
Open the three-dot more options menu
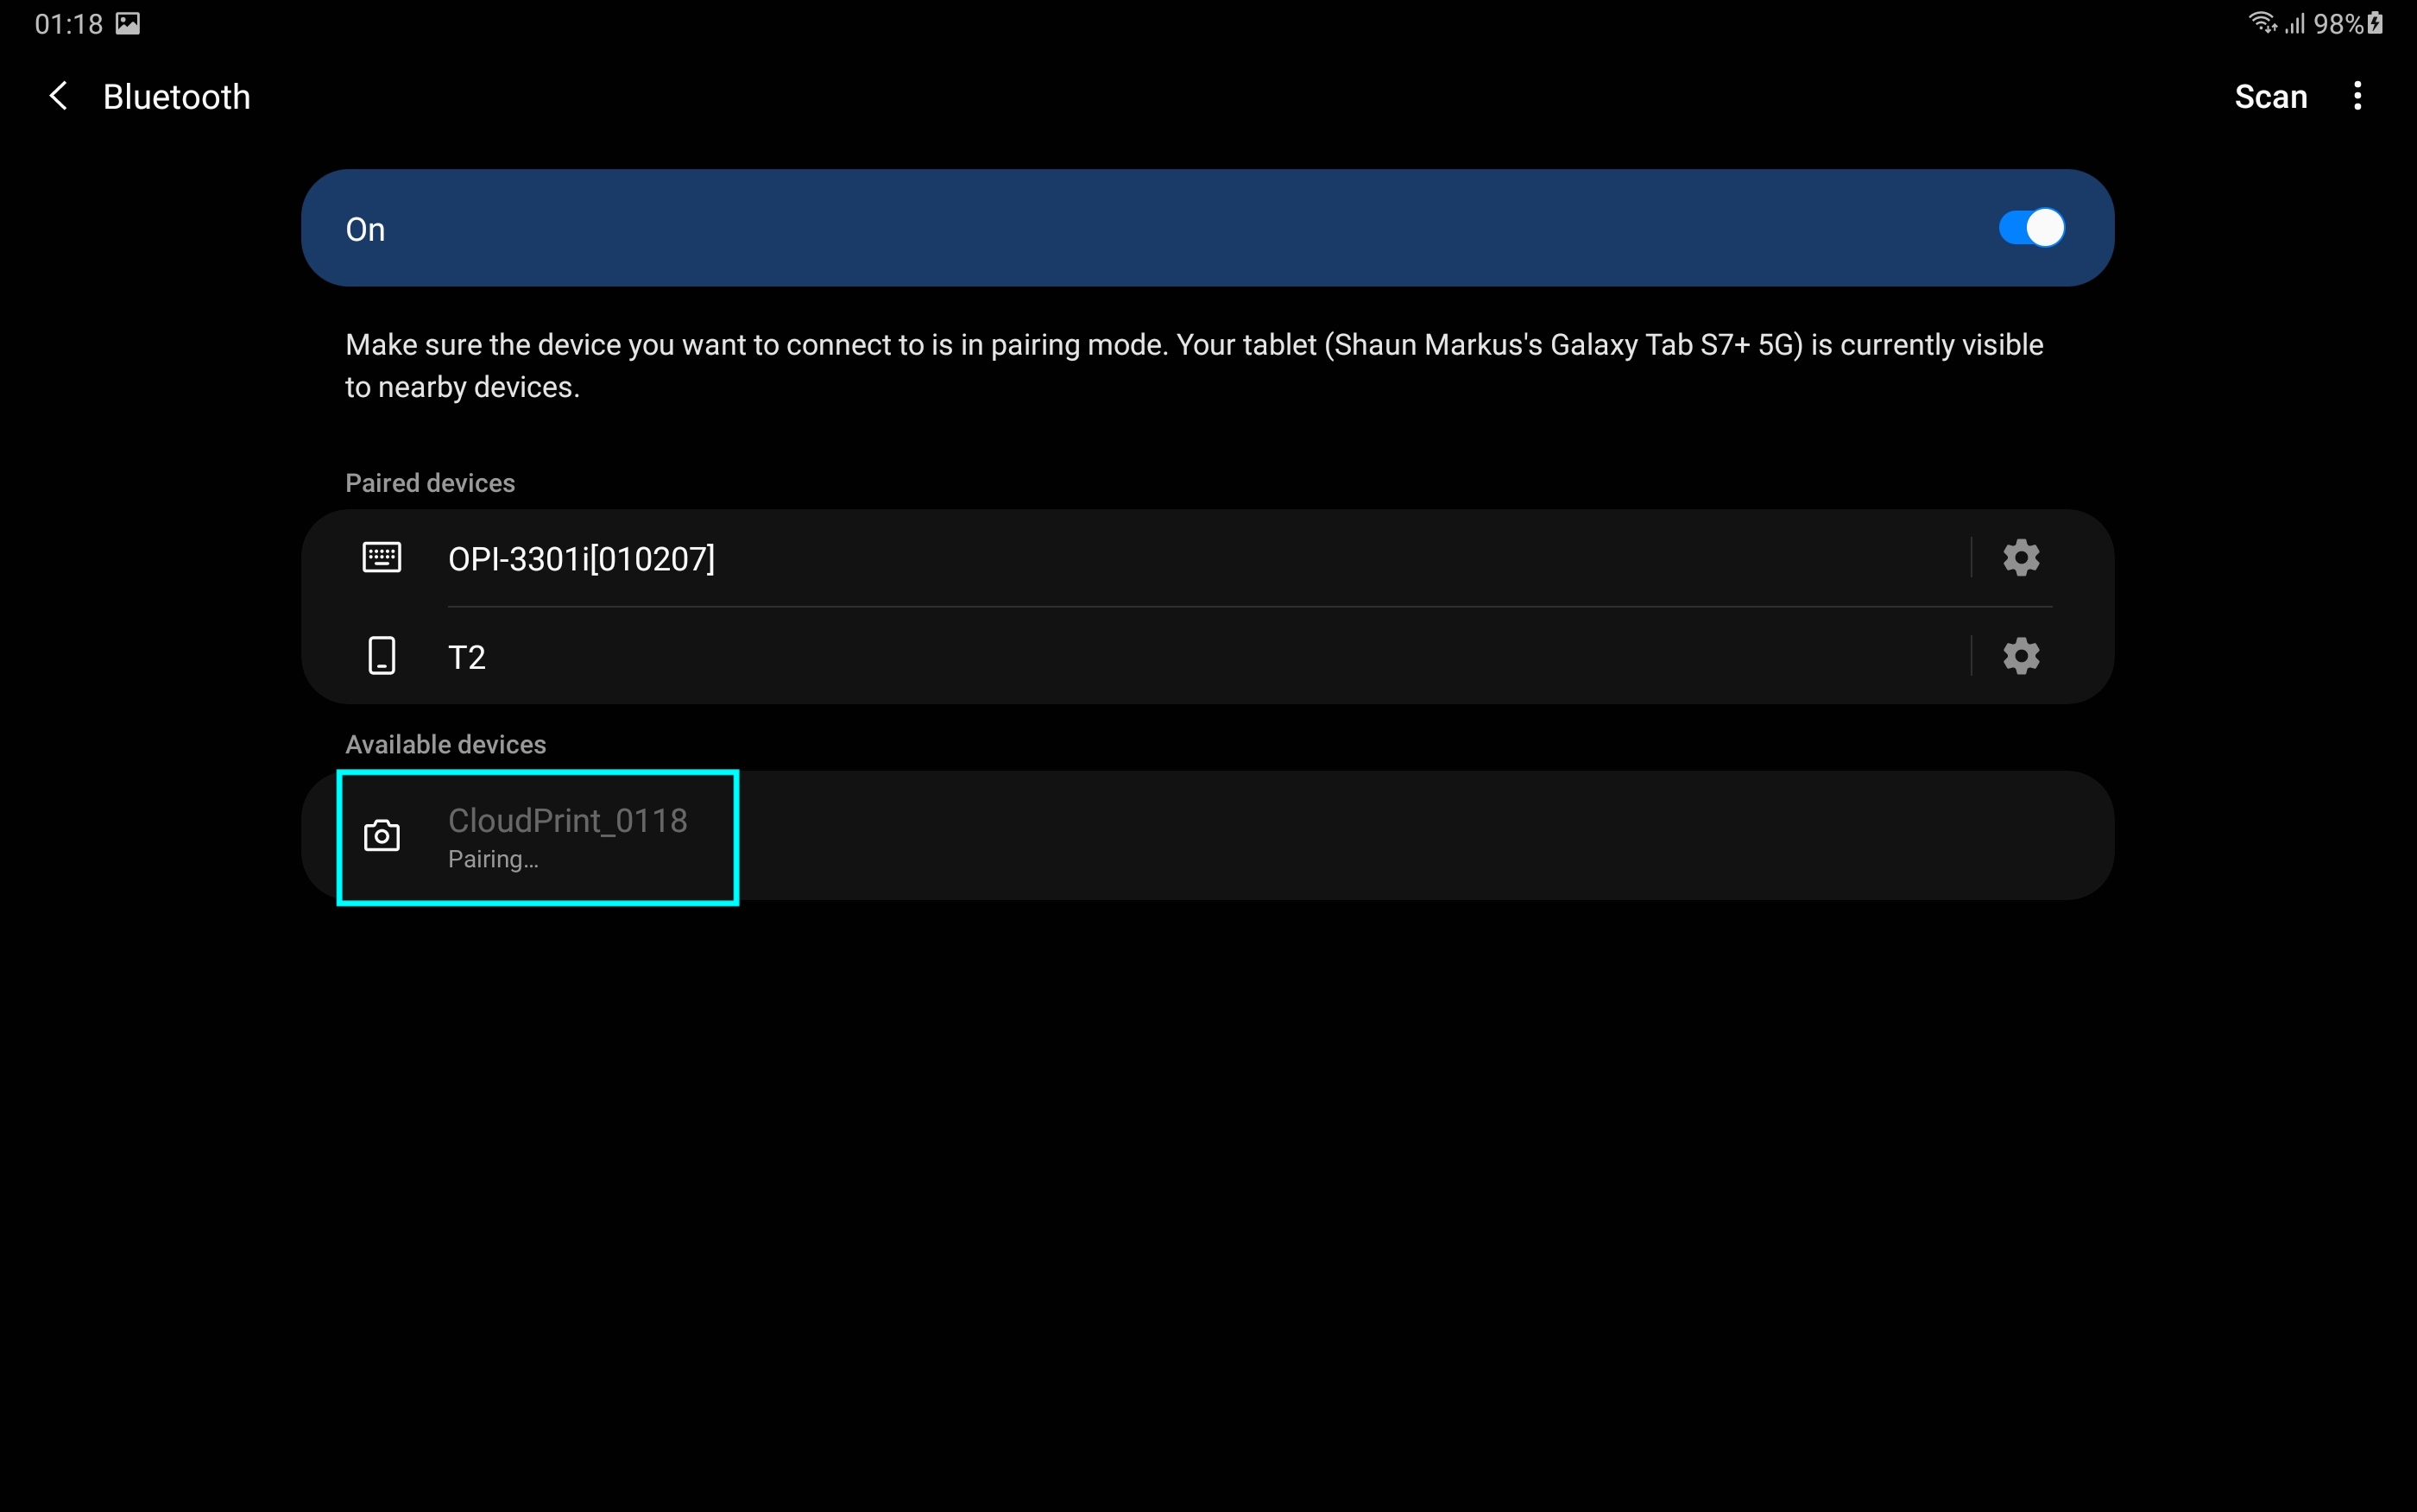point(2357,97)
